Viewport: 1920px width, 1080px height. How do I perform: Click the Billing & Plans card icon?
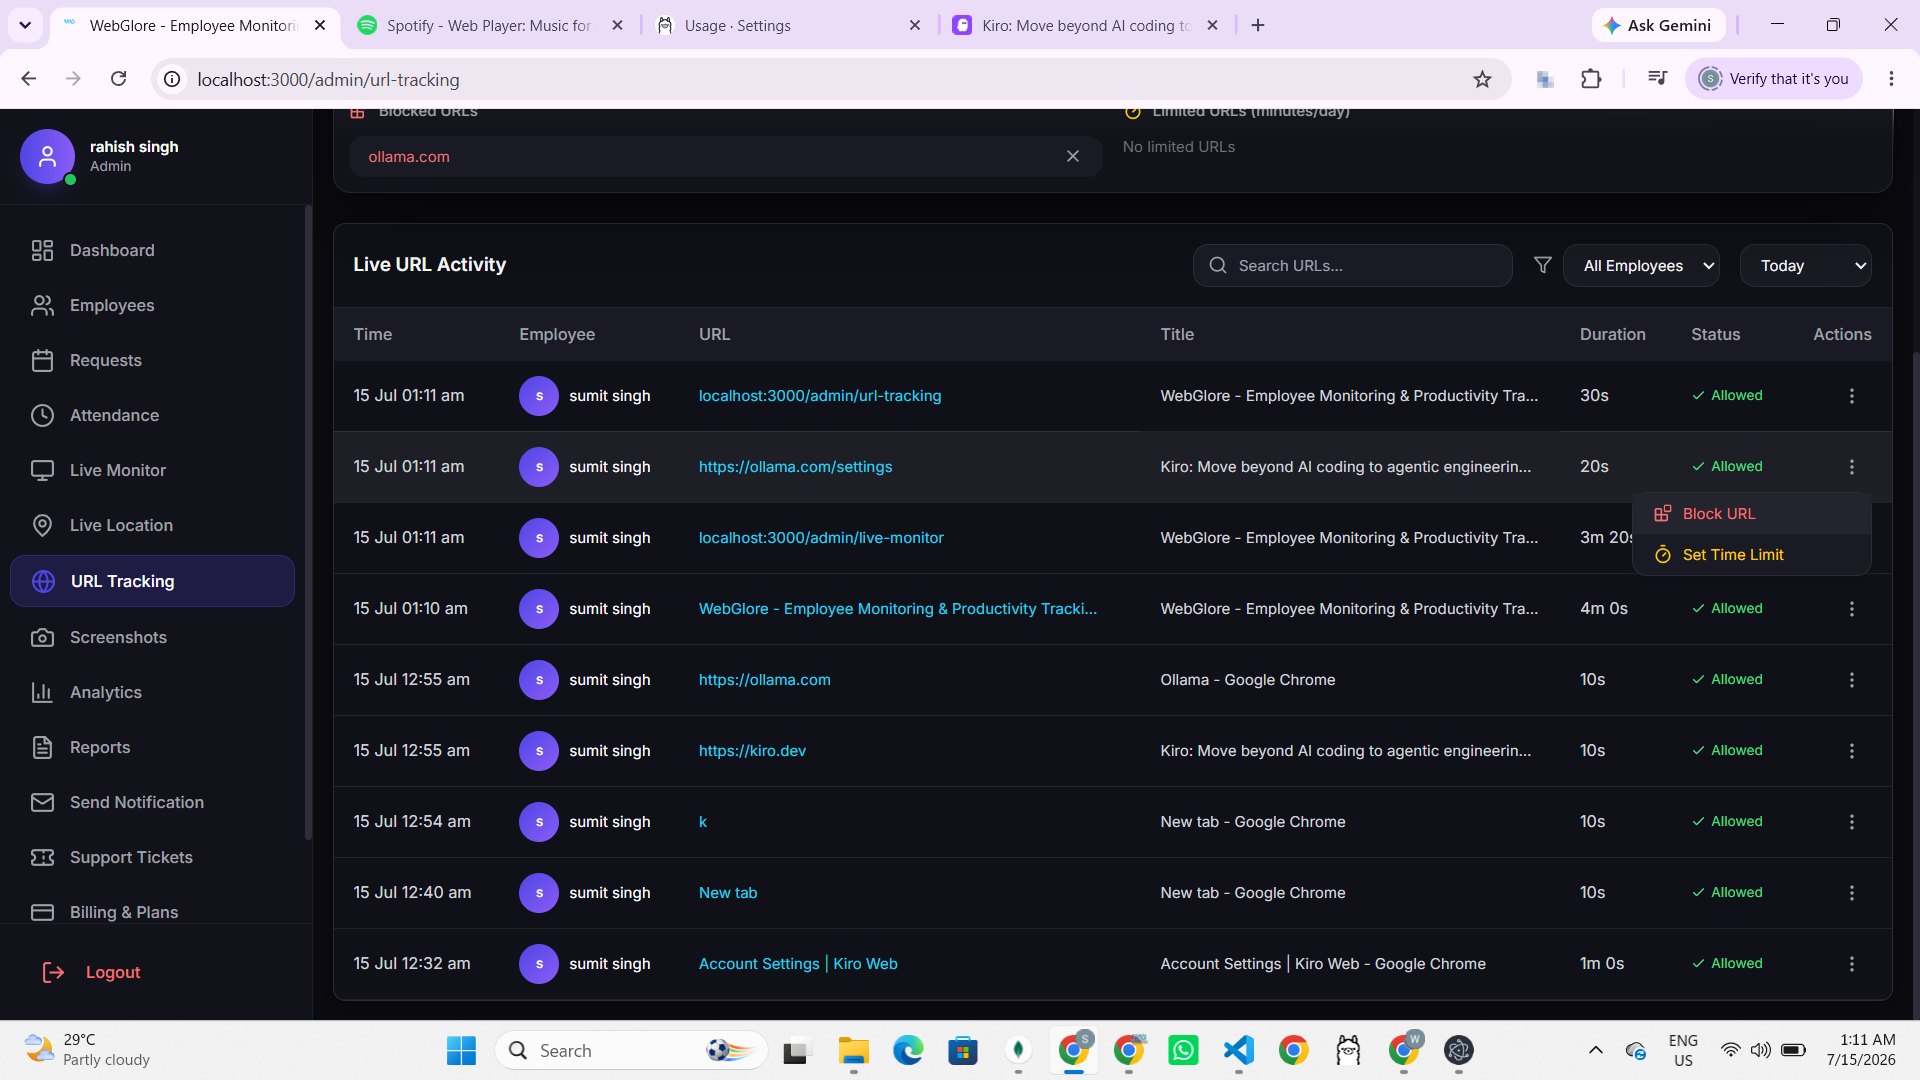click(x=42, y=912)
